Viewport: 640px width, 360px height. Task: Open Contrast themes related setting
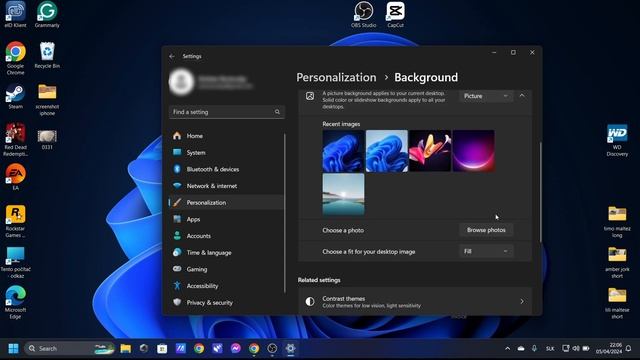(415, 302)
